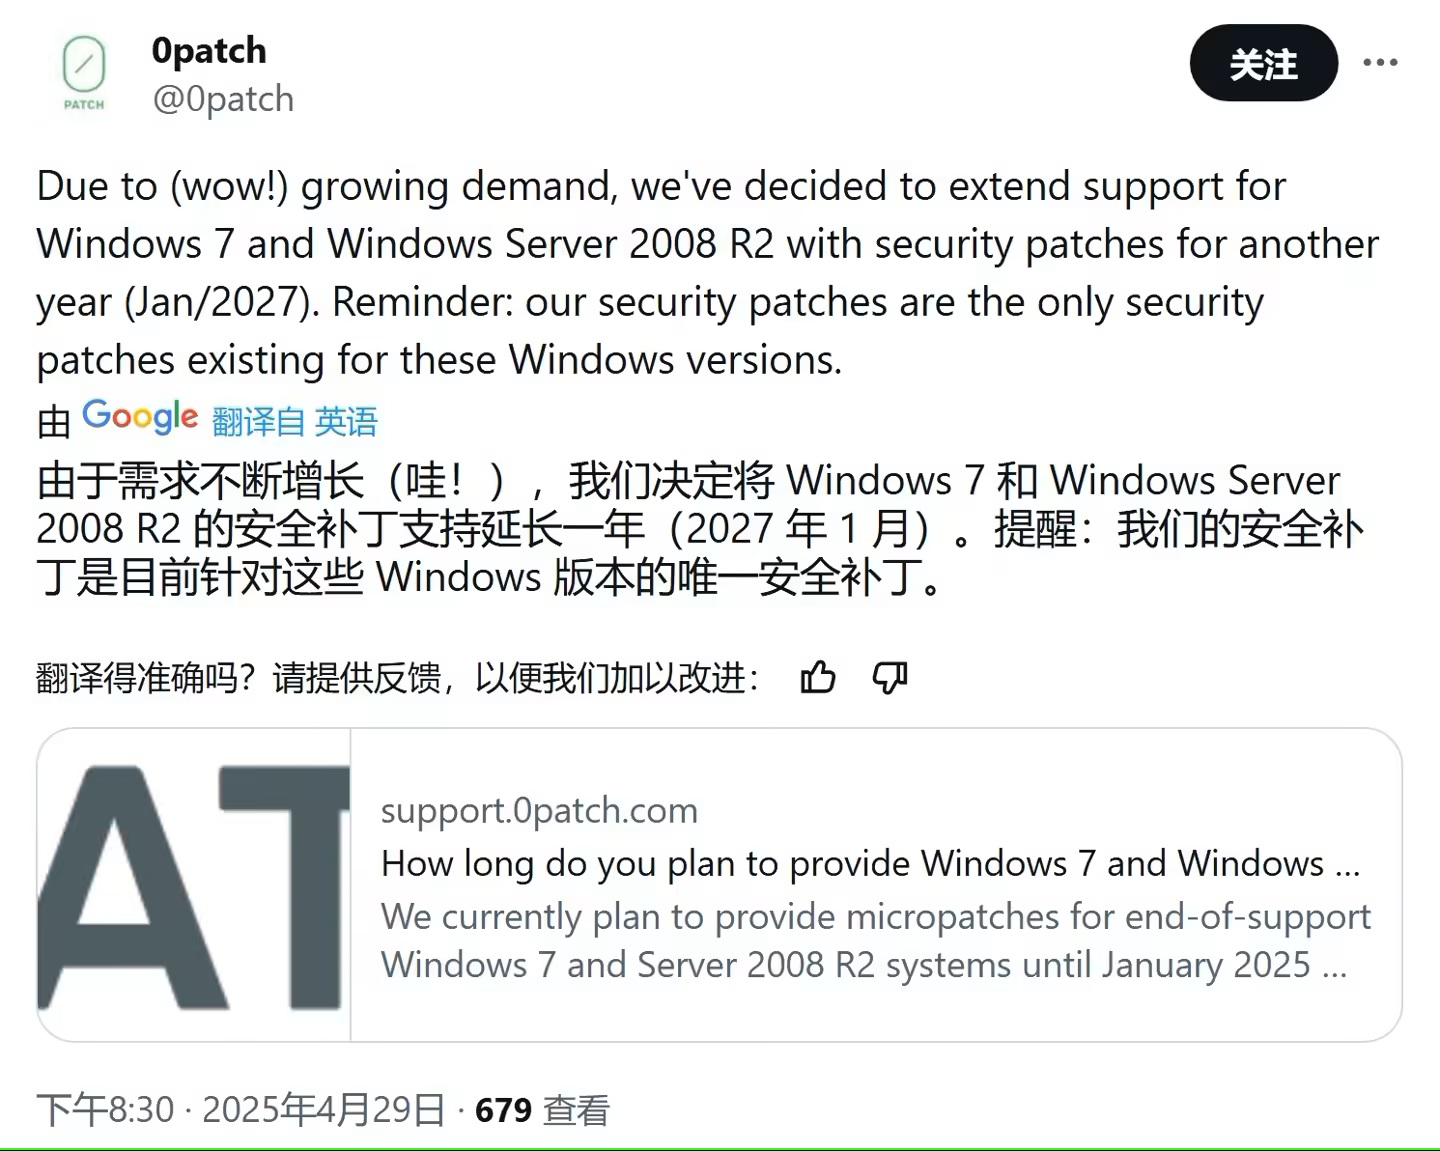Open the link card preview image

click(194, 885)
